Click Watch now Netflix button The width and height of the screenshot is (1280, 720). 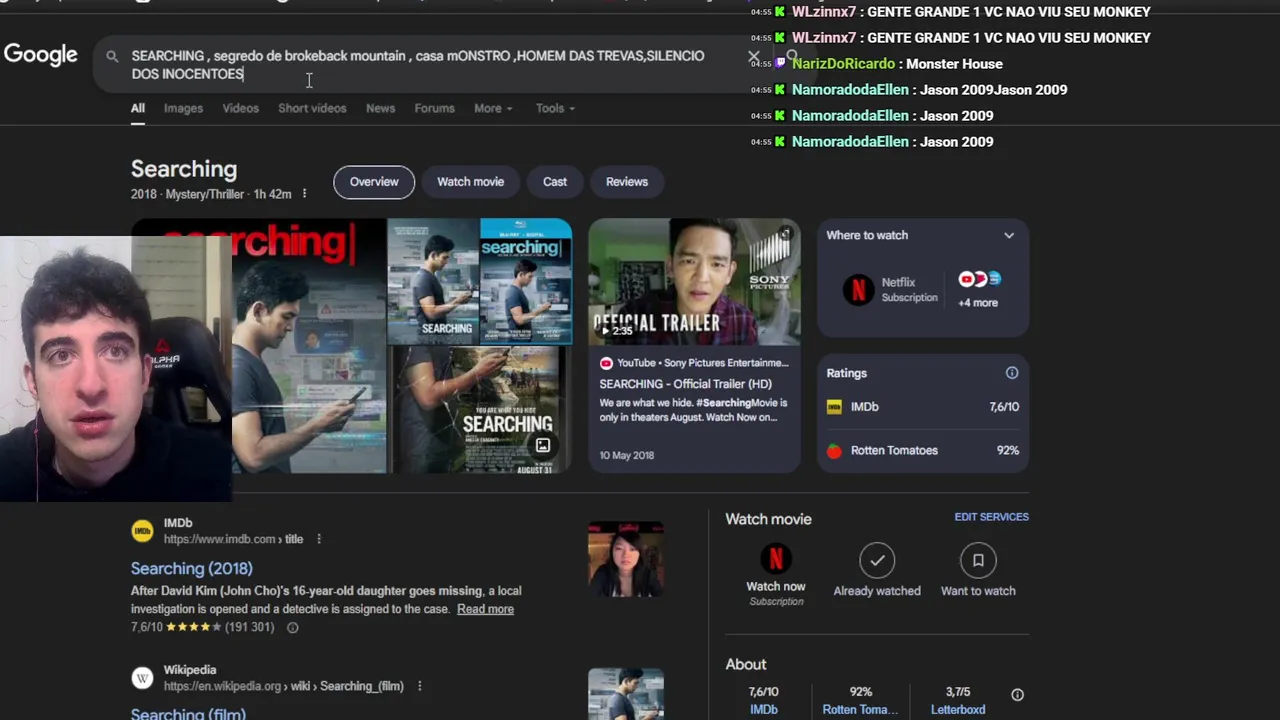(x=776, y=574)
